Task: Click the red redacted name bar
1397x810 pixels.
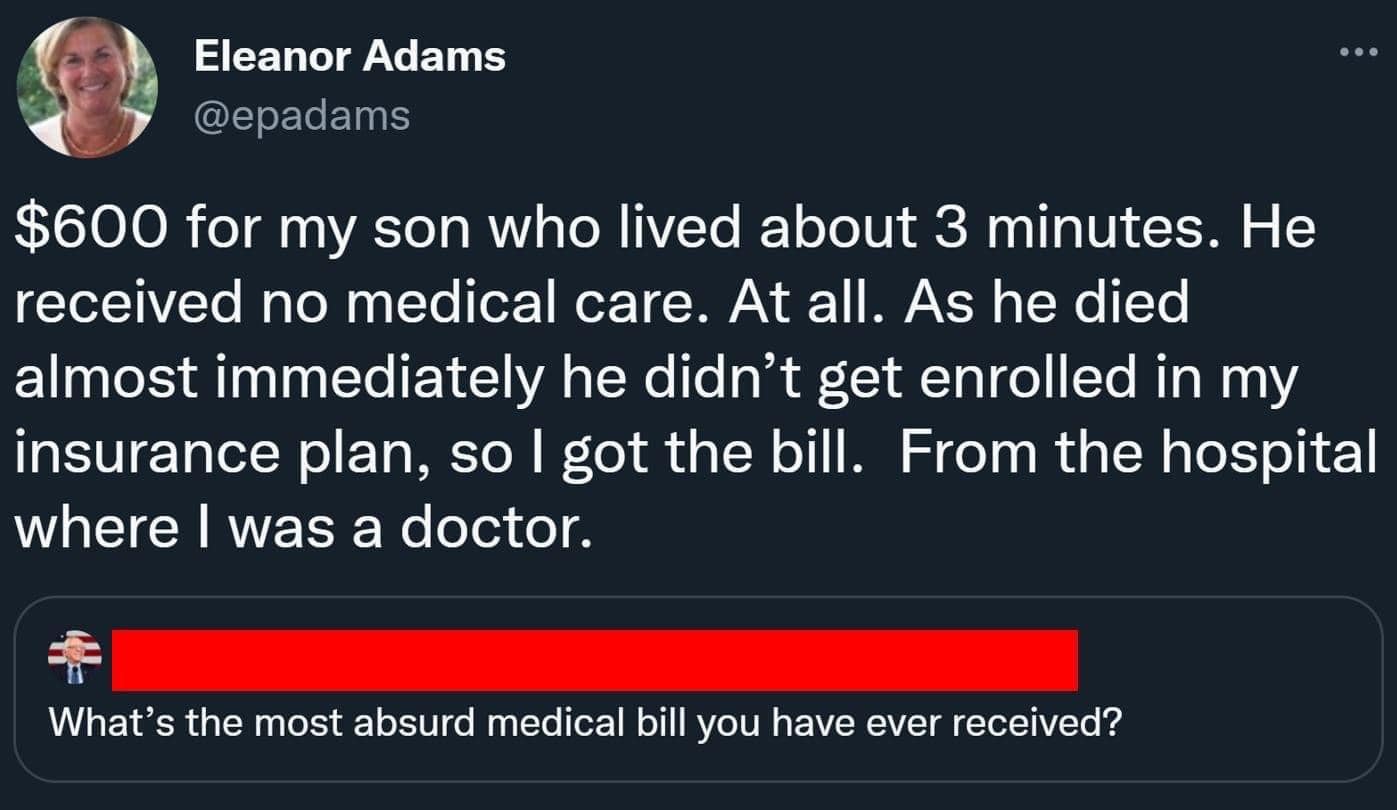Action: (x=594, y=660)
